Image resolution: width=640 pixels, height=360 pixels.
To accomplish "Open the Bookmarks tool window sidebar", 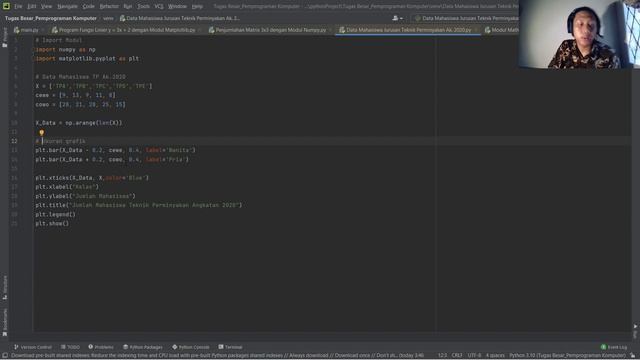I will tap(5, 322).
